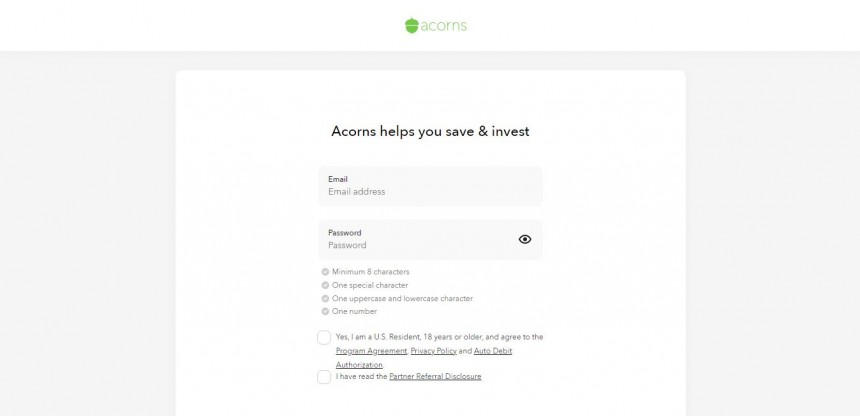The height and width of the screenshot is (416, 860).
Task: Show password using the eye icon
Action: tap(525, 239)
